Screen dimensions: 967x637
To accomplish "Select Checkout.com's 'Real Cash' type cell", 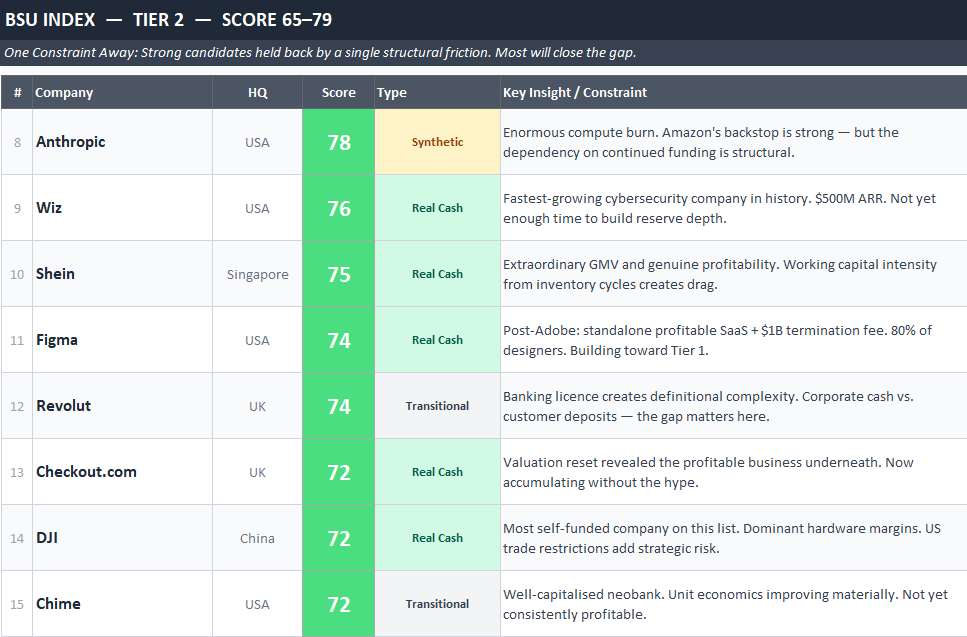I will point(437,472).
